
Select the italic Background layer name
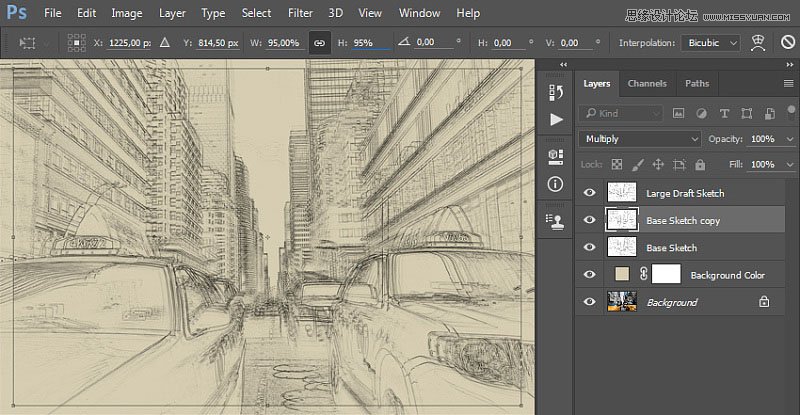pos(672,303)
